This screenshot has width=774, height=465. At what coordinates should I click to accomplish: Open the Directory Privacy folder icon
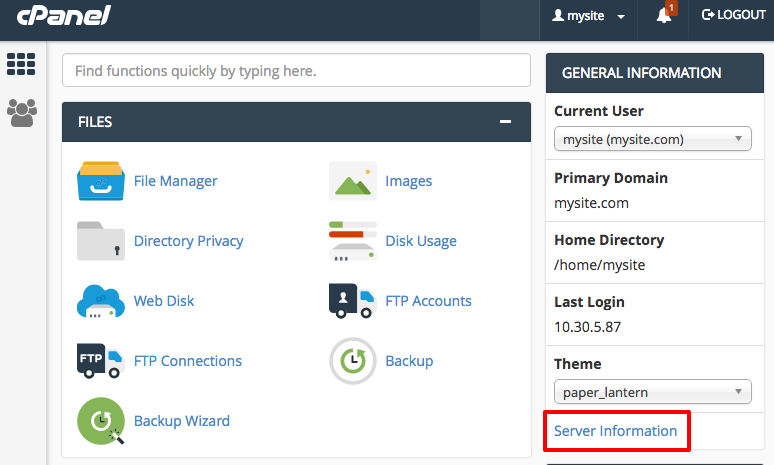pos(101,241)
